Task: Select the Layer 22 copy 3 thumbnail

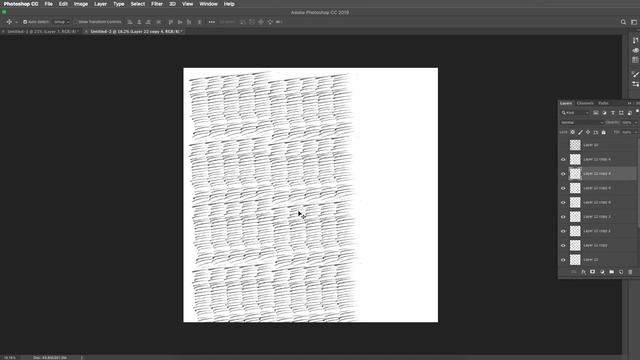Action: pos(575,217)
